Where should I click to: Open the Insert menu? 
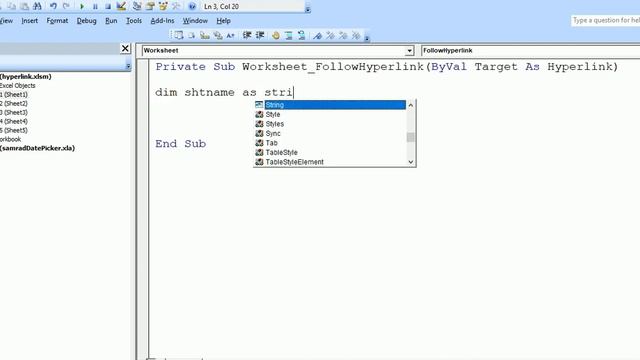point(29,20)
